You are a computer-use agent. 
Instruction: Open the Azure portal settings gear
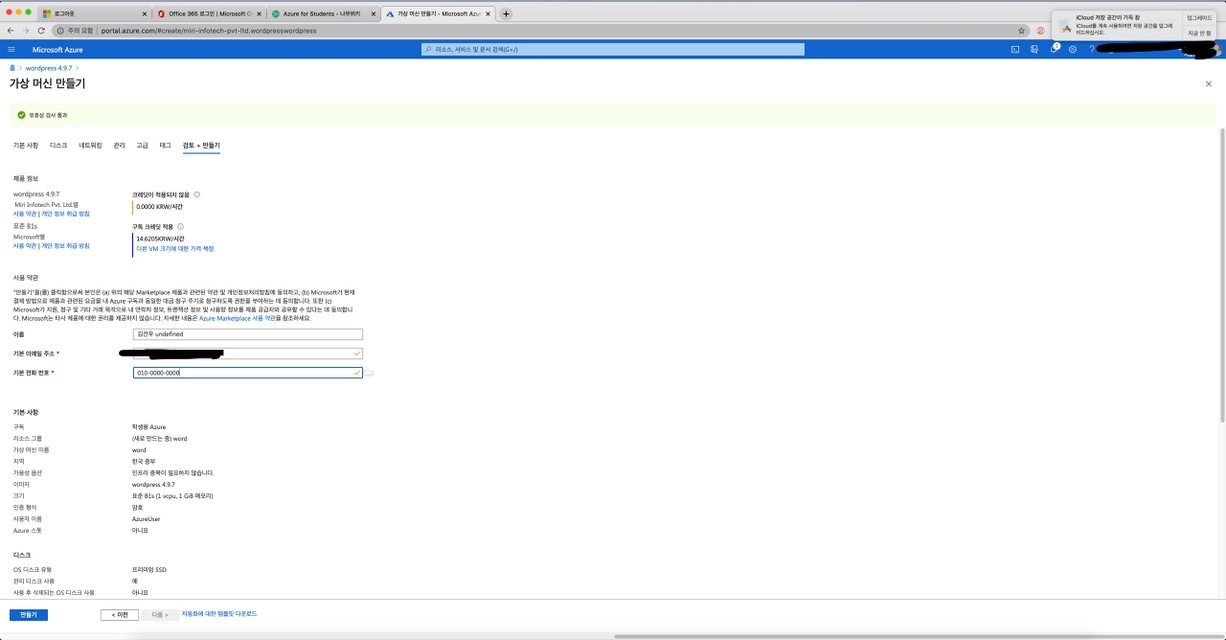coord(1072,49)
